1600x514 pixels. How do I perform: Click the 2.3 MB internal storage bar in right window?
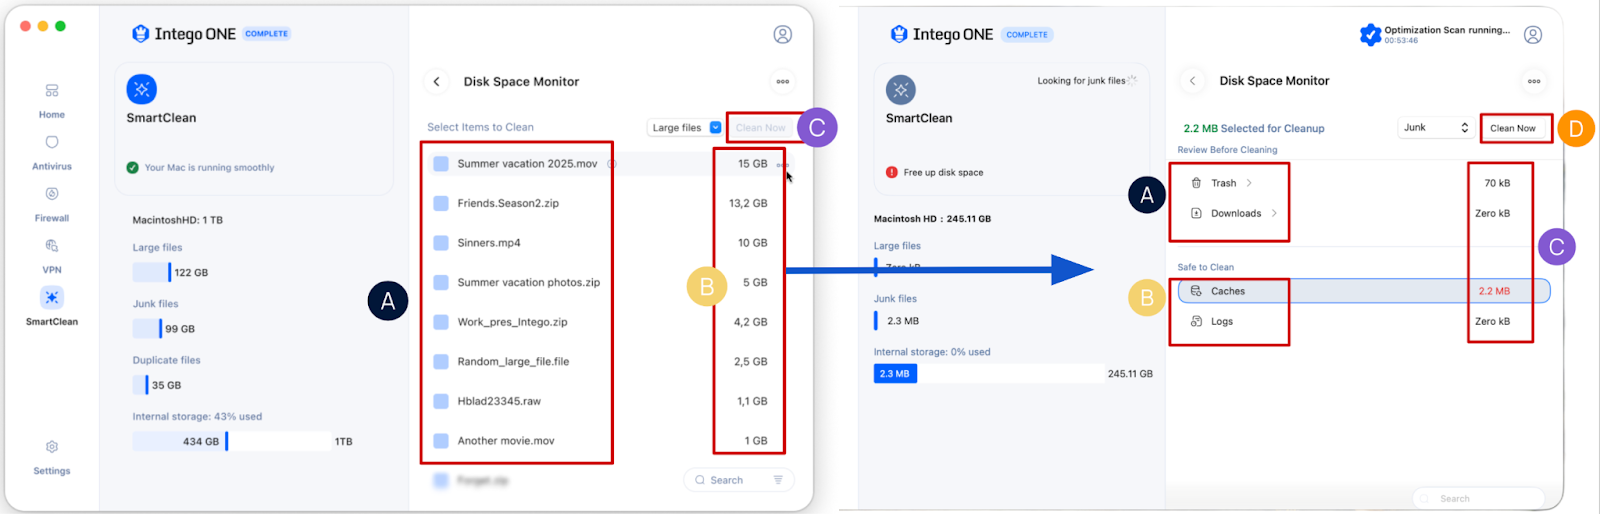click(x=895, y=374)
